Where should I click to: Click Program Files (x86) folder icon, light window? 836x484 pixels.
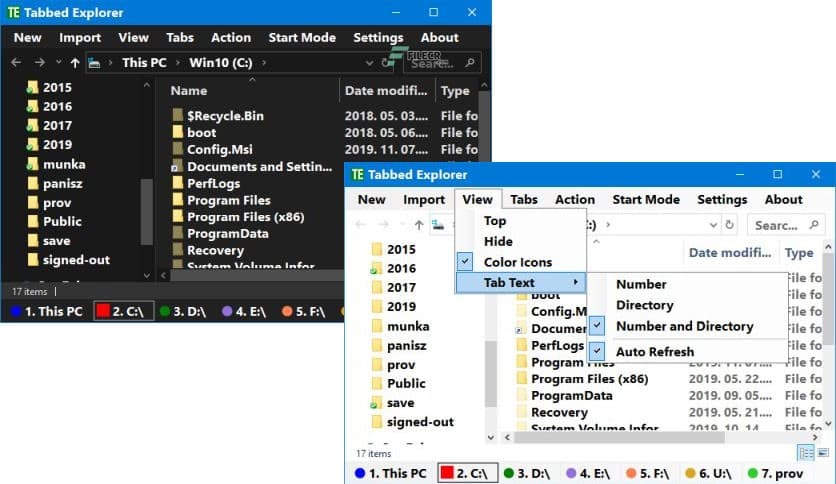(521, 378)
